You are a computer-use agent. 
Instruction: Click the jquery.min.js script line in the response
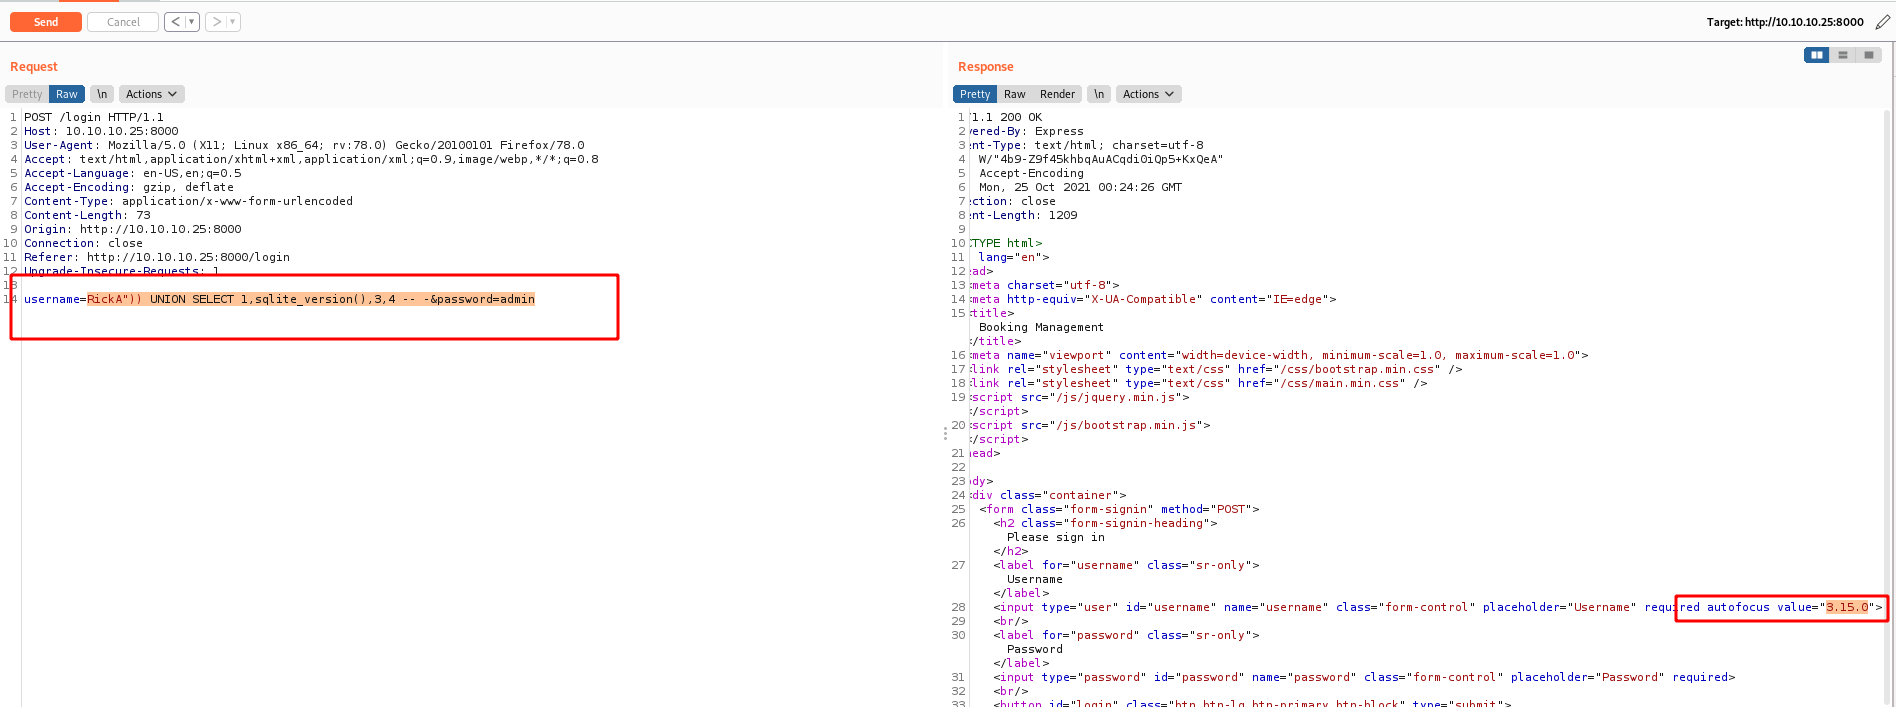coord(1080,397)
